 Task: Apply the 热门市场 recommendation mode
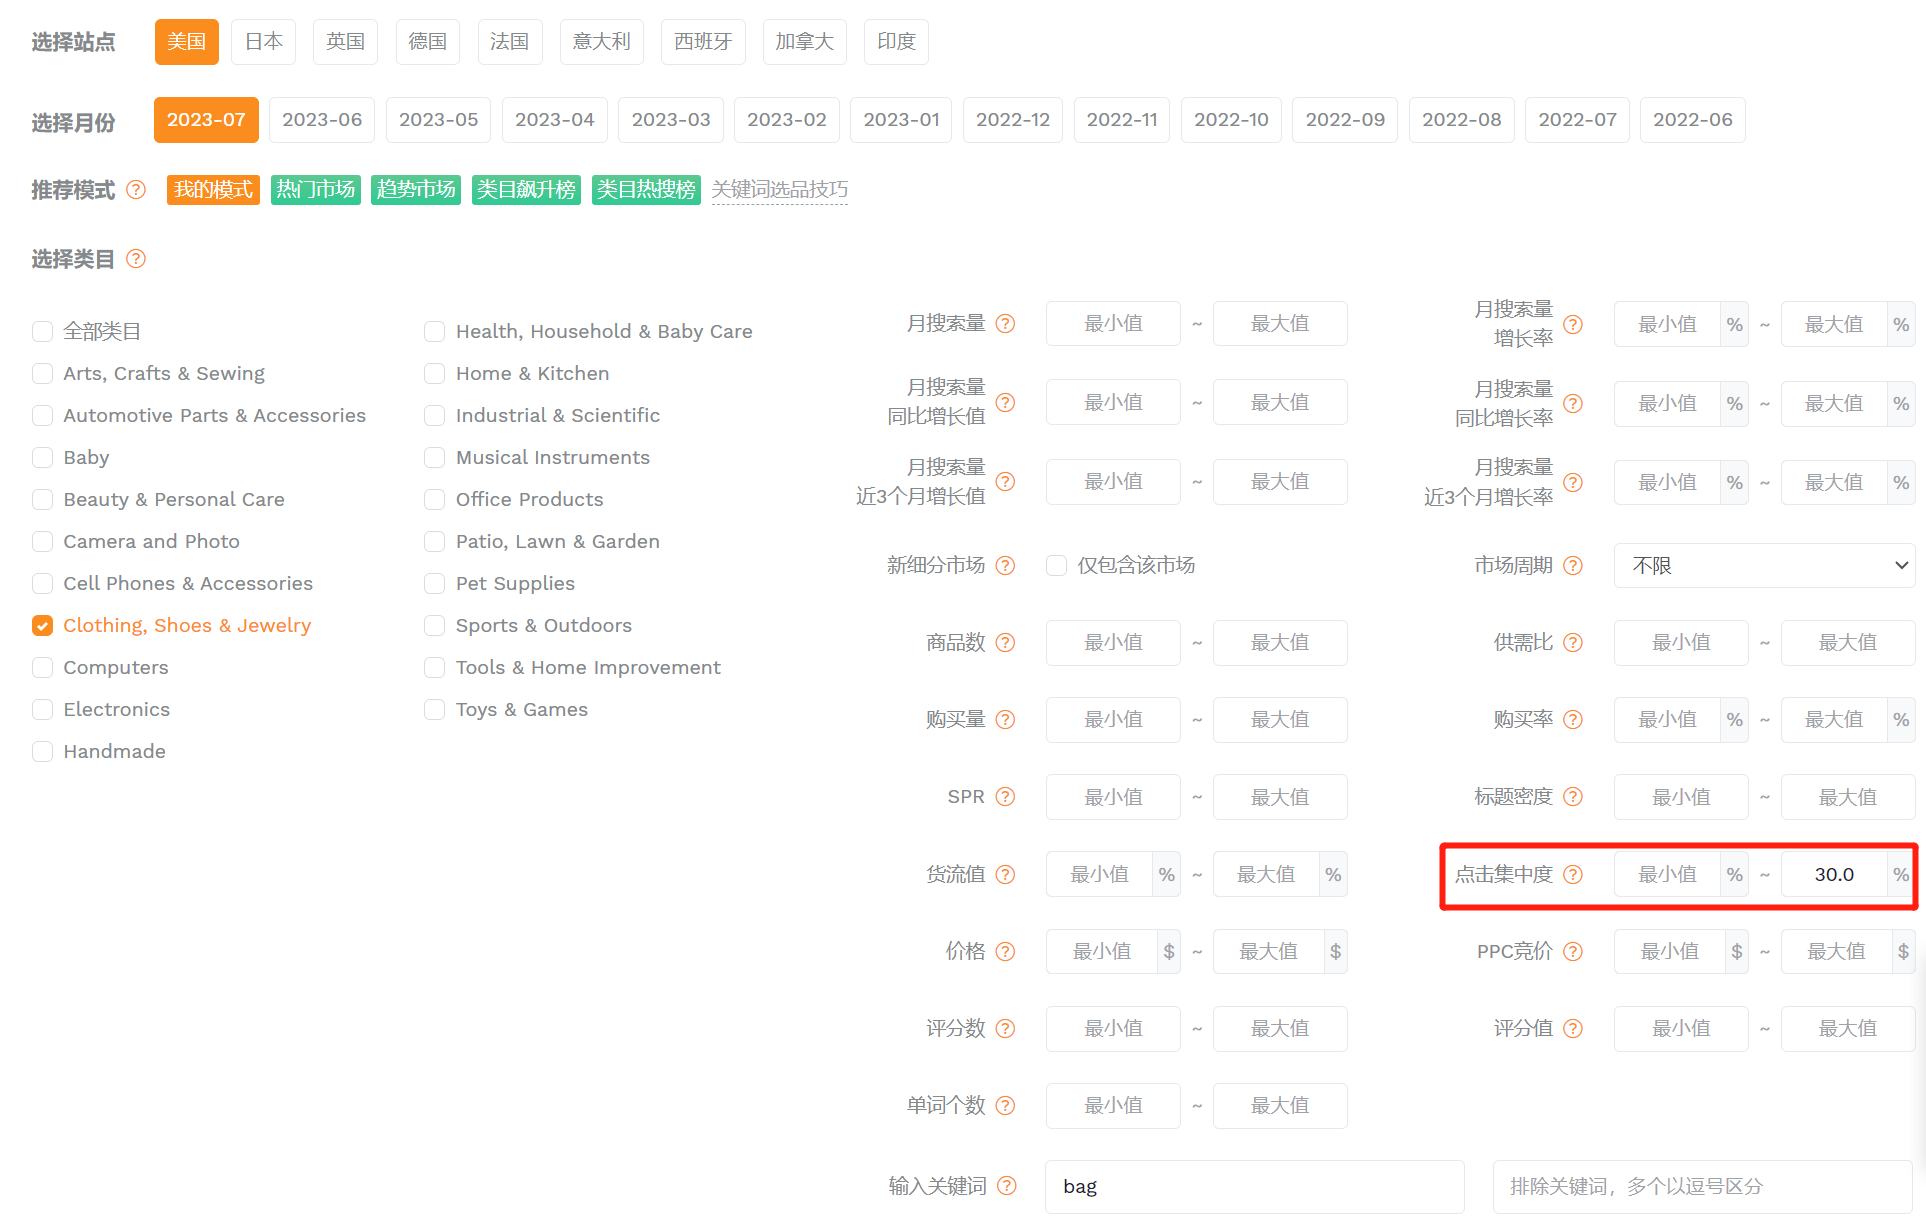(315, 190)
